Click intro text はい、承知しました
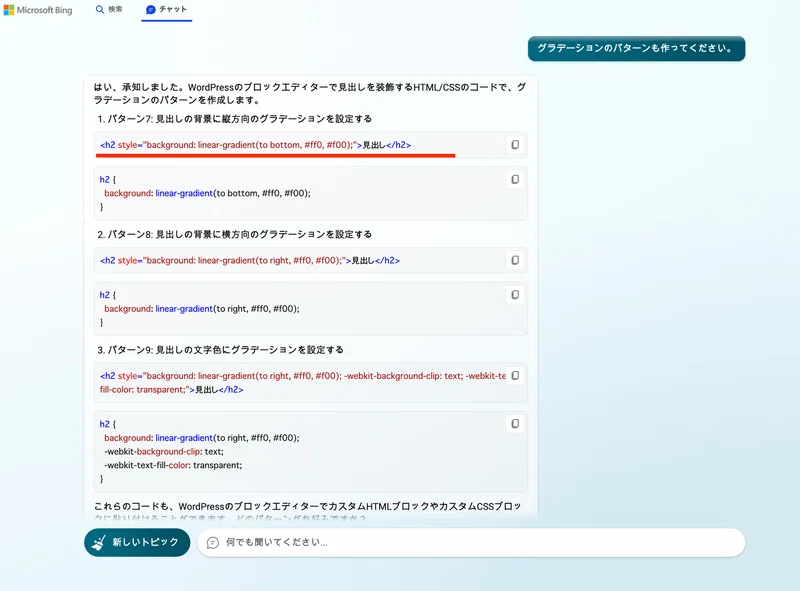This screenshot has width=800, height=591. click(x=310, y=93)
